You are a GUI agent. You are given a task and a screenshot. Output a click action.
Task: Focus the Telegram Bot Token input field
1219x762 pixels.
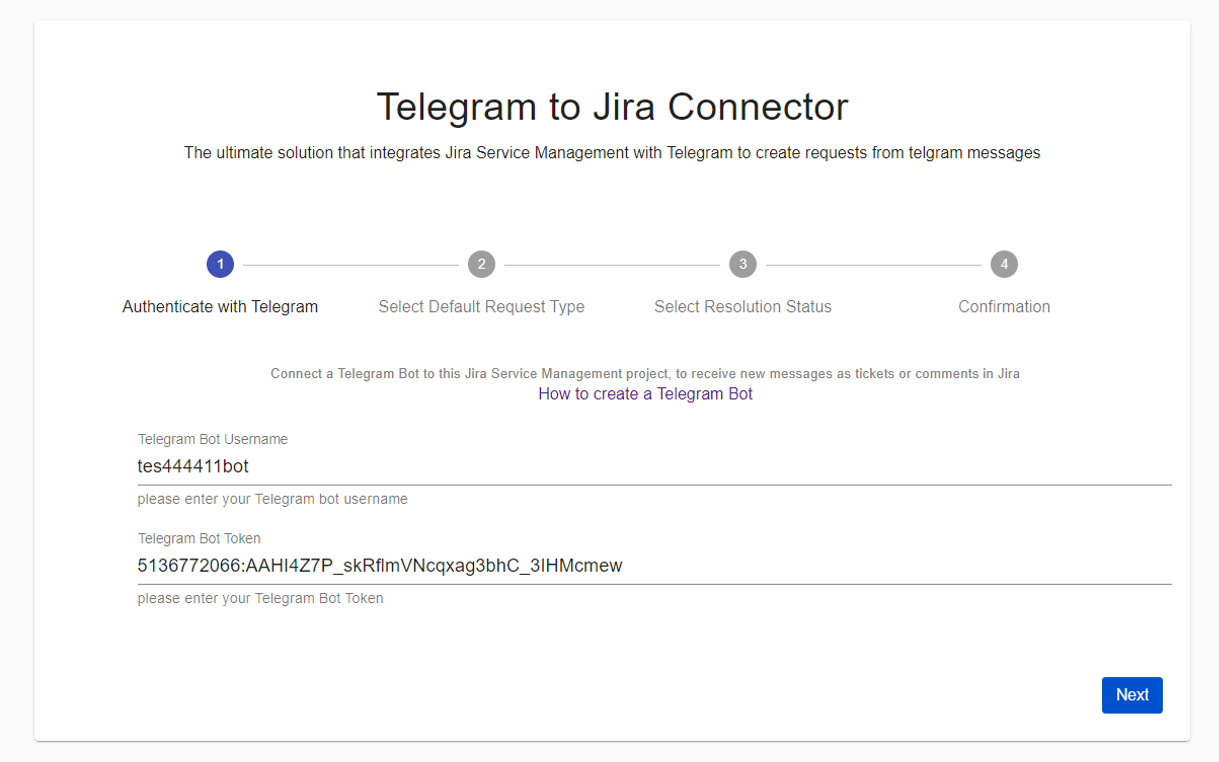click(654, 566)
